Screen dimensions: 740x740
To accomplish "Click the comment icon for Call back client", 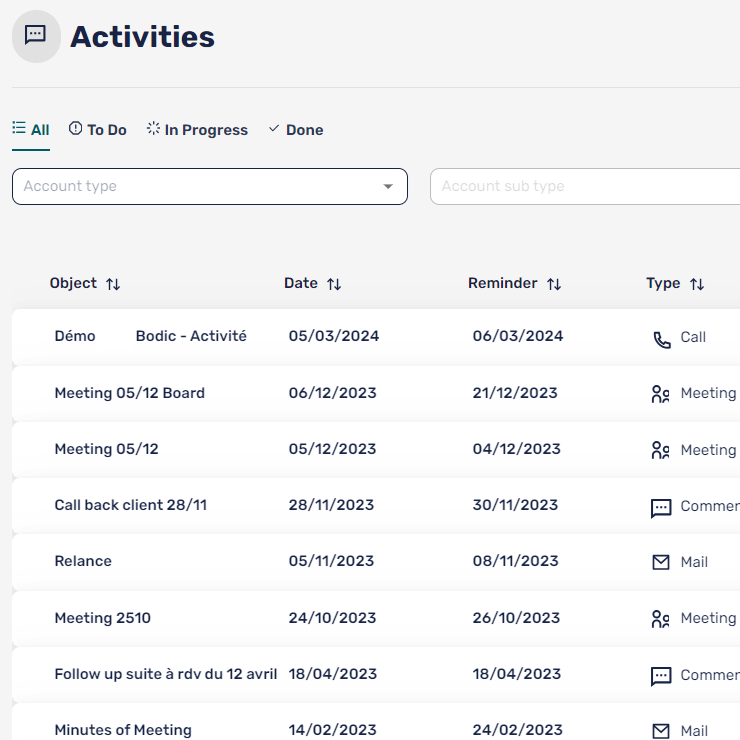I will point(660,507).
